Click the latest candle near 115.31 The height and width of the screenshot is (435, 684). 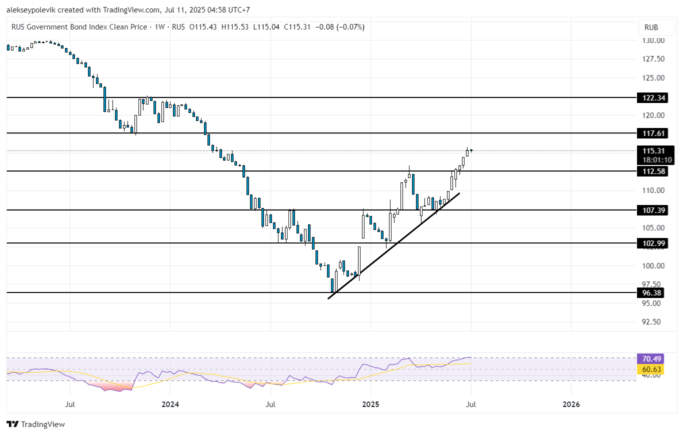click(471, 151)
